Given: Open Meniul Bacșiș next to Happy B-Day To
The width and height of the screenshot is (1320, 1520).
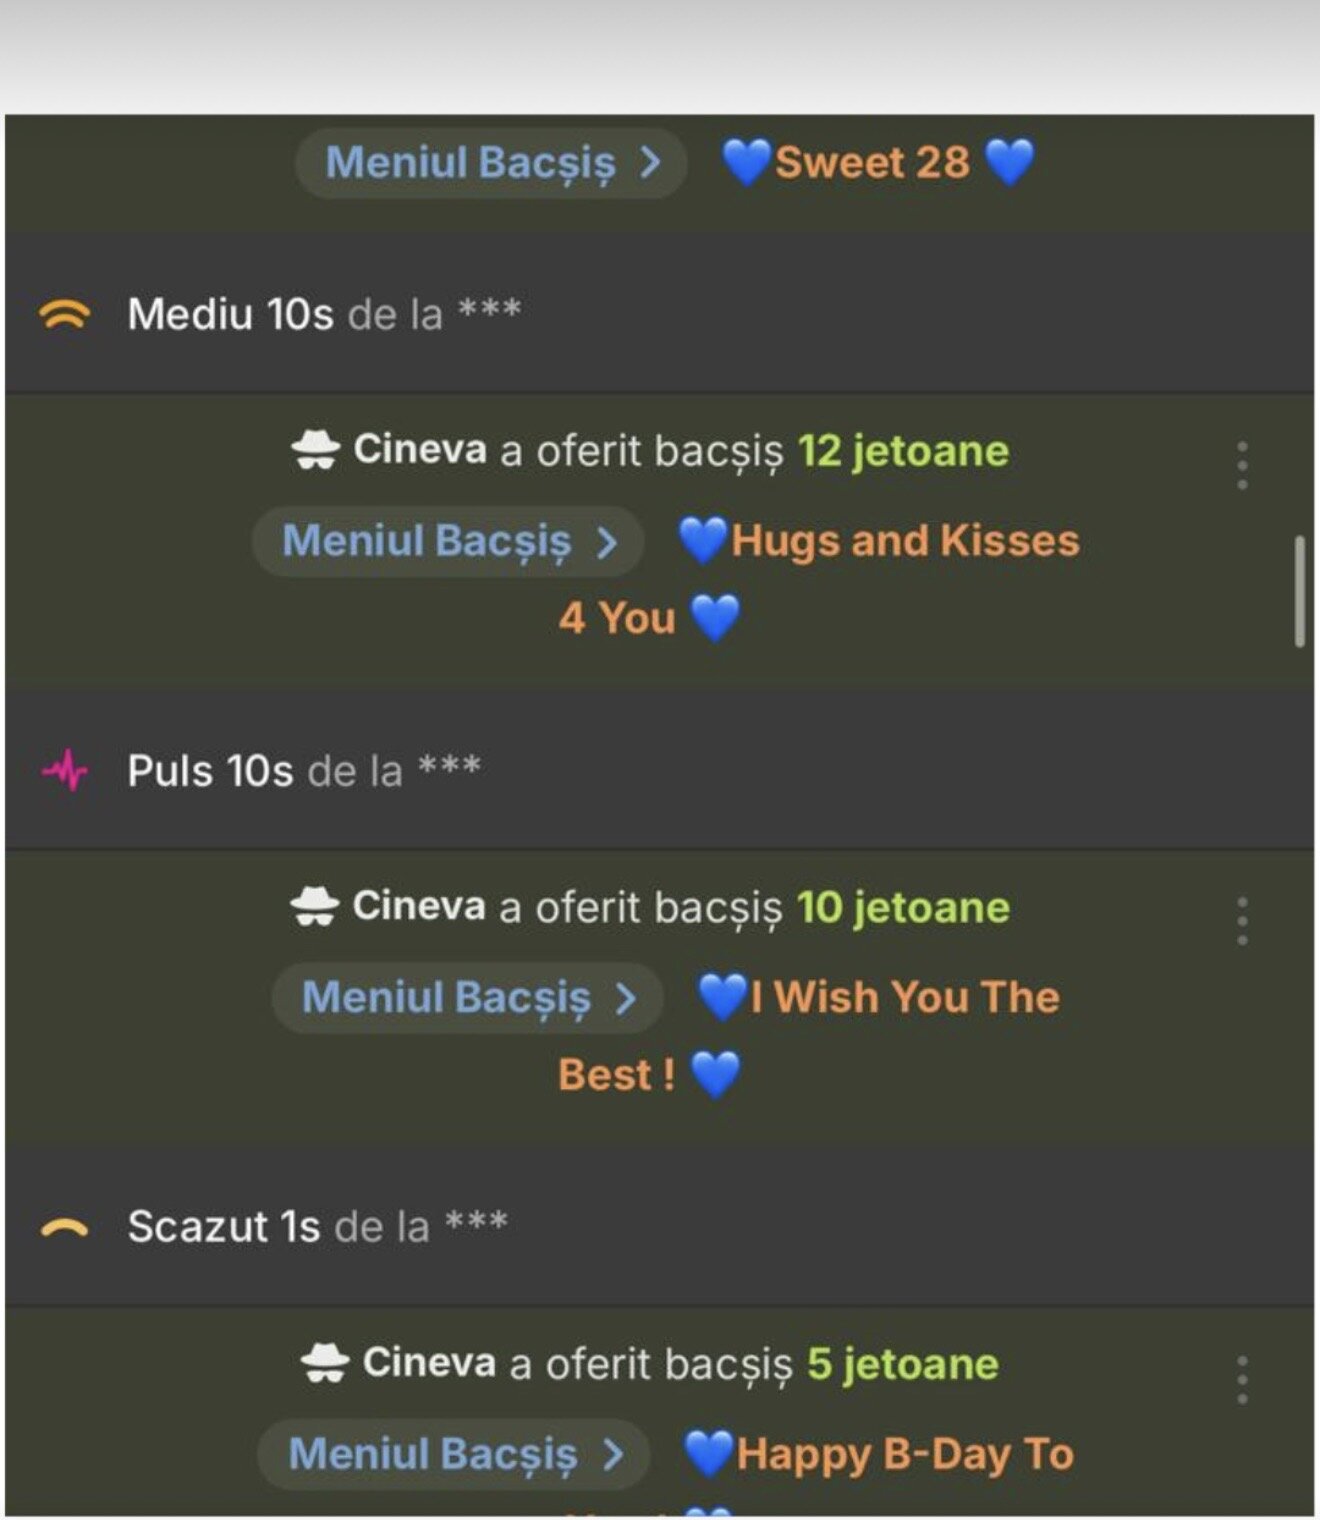Looking at the screenshot, I should click(x=454, y=1454).
